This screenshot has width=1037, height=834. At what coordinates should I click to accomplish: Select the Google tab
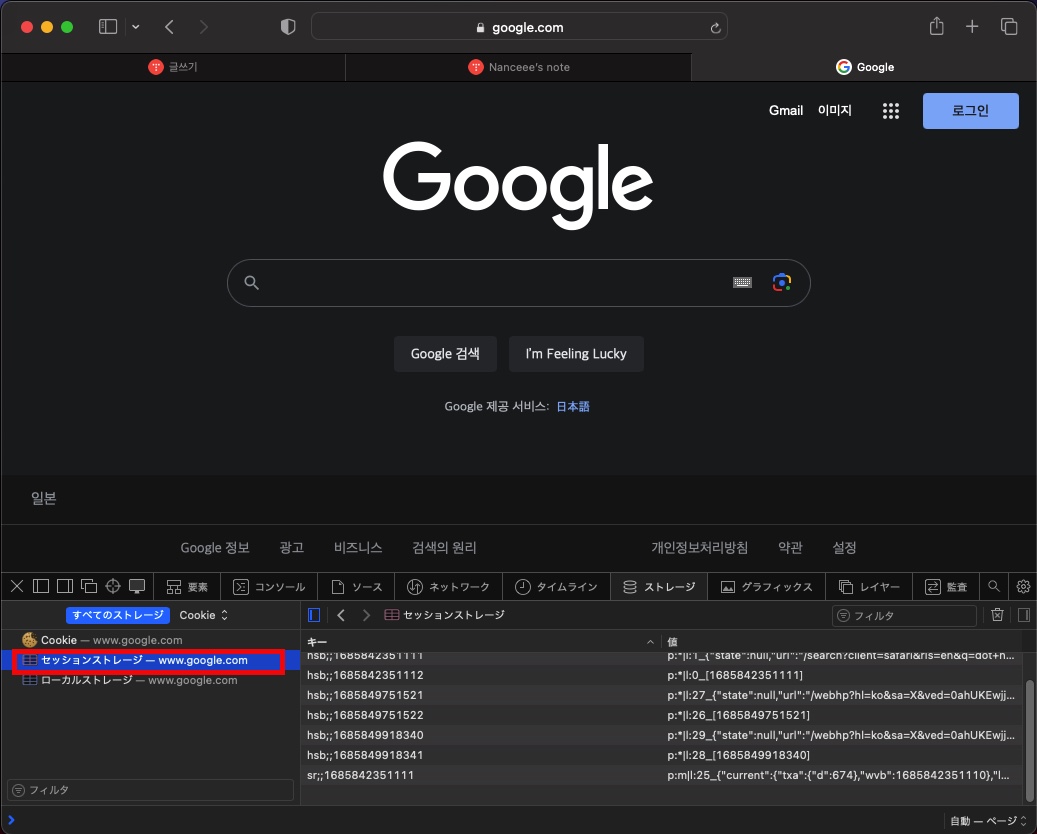pyautogui.click(x=864, y=67)
